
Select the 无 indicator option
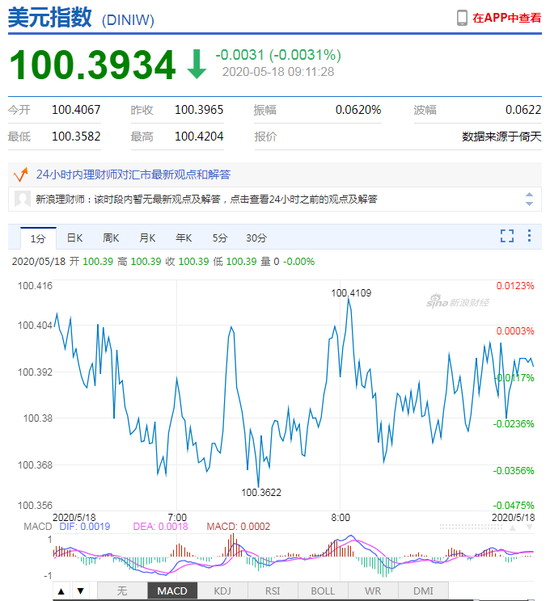pos(122,591)
